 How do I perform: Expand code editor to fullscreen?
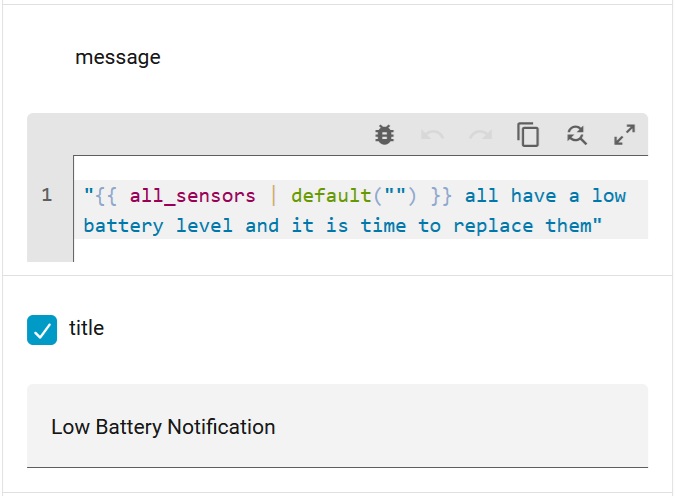[x=624, y=135]
